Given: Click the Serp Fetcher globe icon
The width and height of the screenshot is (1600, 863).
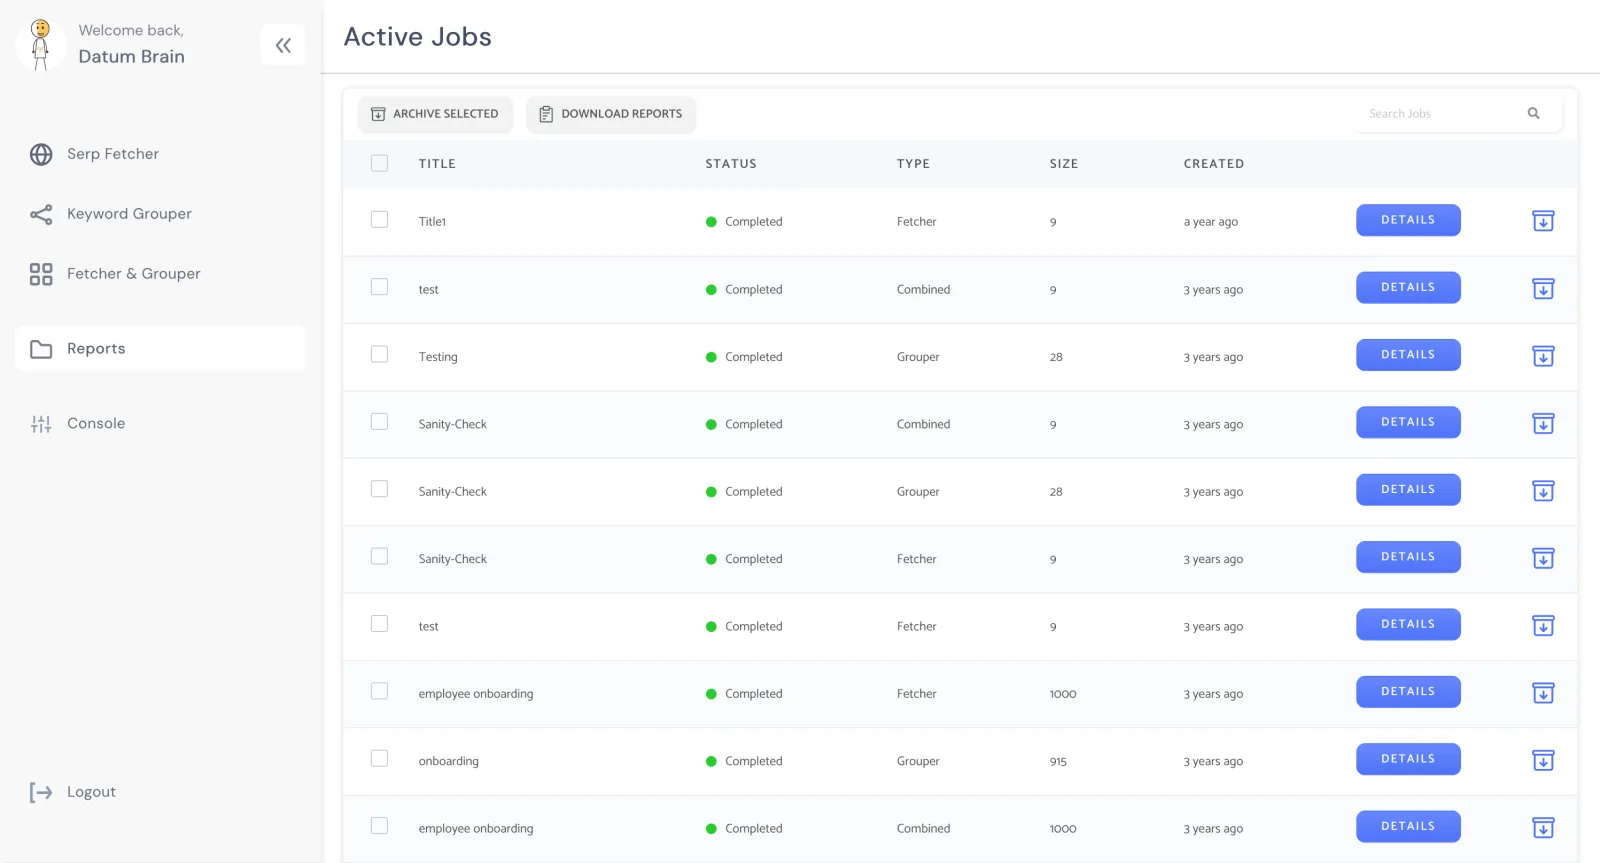Looking at the screenshot, I should coord(41,154).
